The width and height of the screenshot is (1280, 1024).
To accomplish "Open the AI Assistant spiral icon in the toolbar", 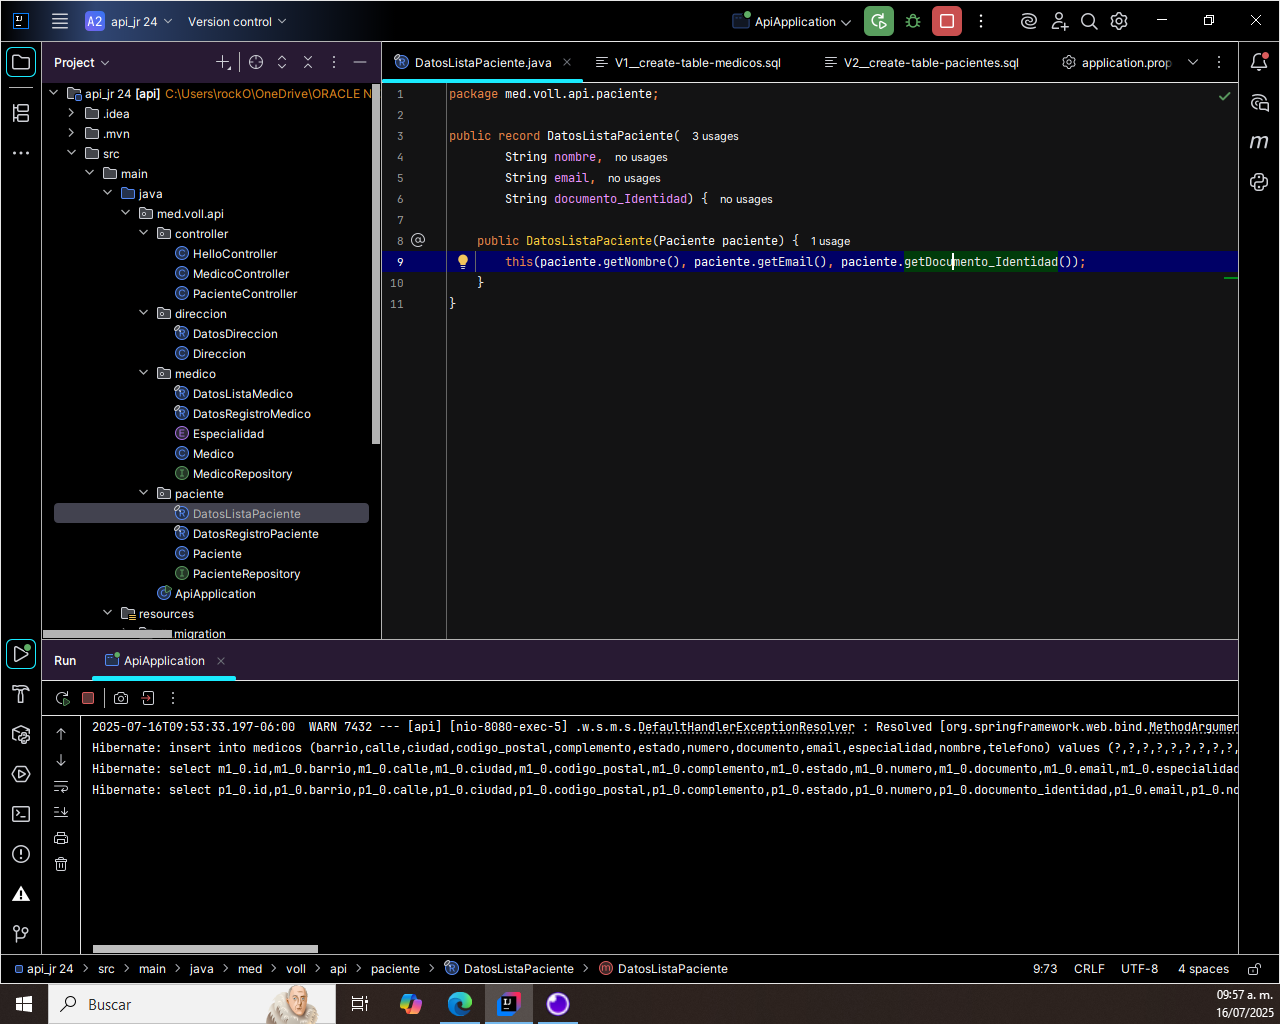I will point(1029,21).
